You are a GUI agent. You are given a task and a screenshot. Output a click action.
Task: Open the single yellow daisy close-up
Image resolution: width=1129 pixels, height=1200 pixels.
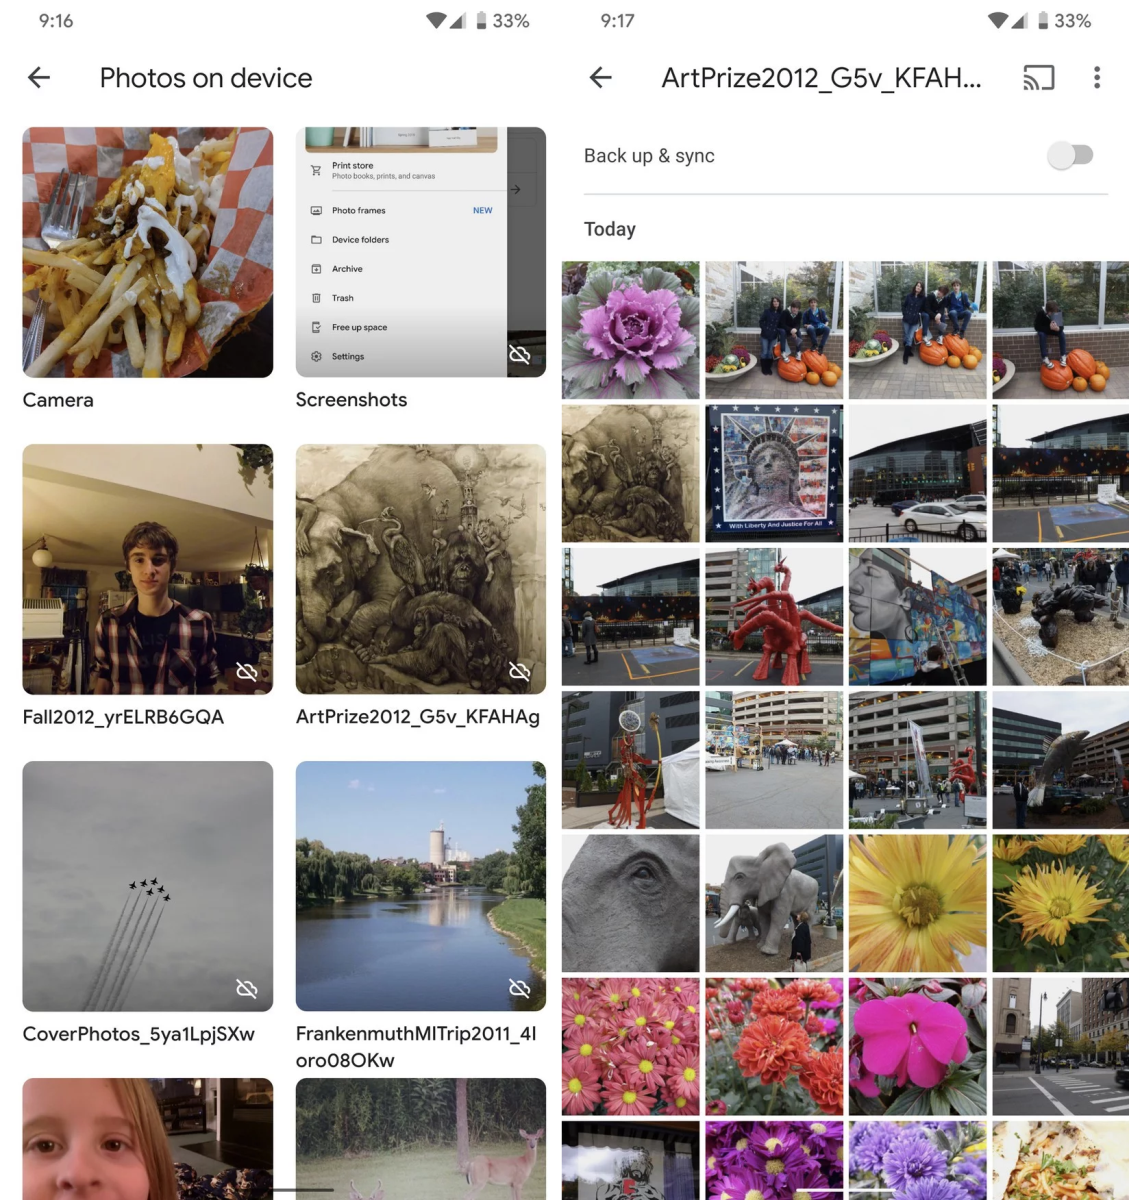tap(918, 904)
